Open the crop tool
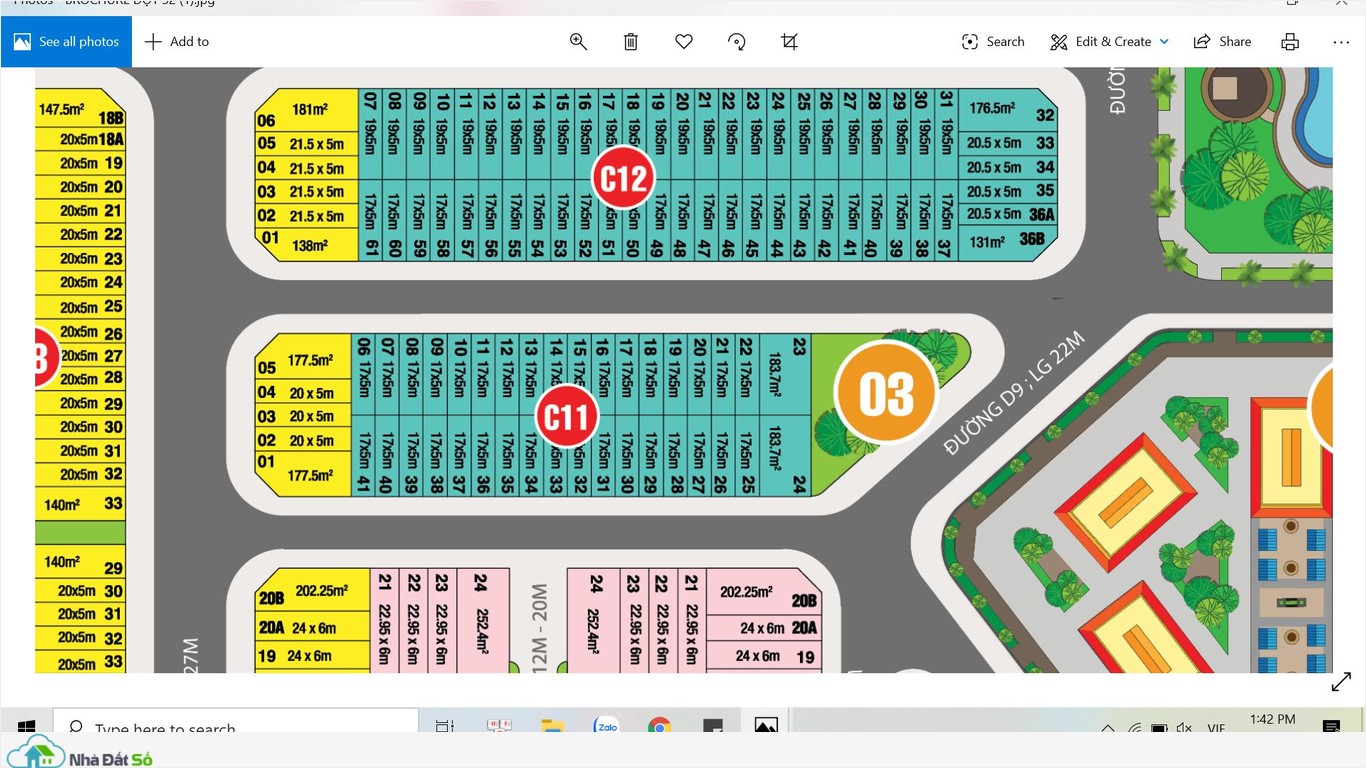The image size is (1366, 768). [789, 41]
